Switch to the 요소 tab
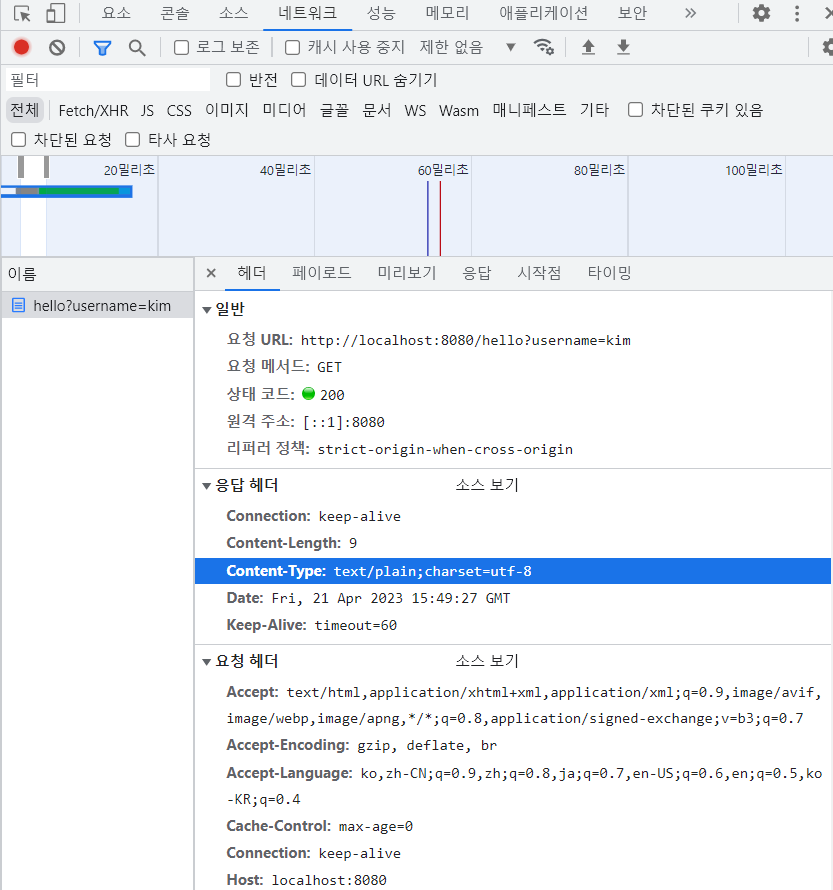 click(116, 13)
